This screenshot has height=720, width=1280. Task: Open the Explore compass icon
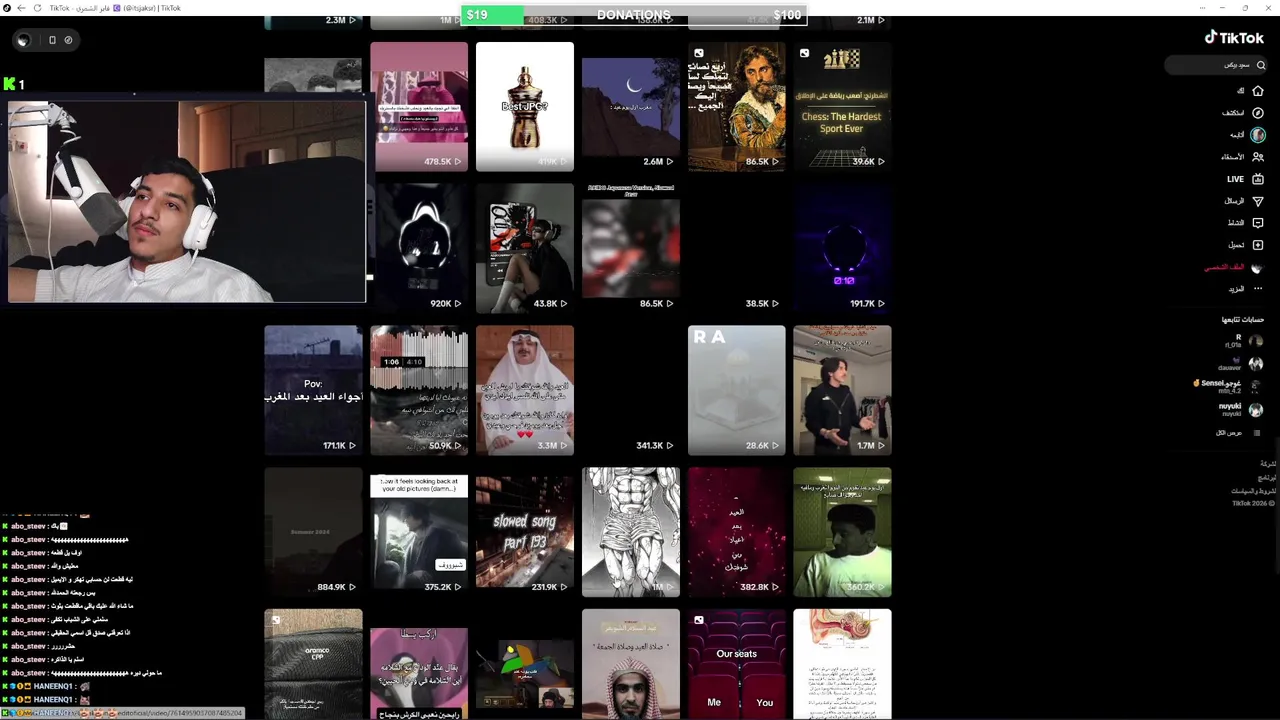point(1258,113)
